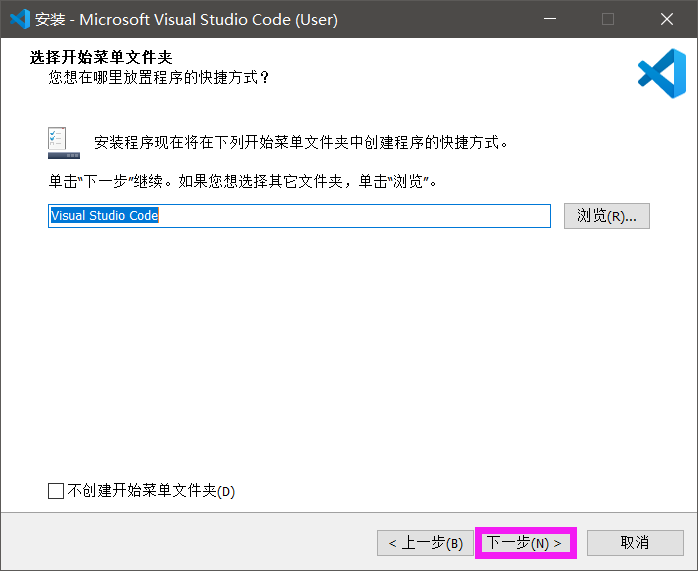This screenshot has width=698, height=571.
Task: Minimize the installer window
Action: point(550,19)
